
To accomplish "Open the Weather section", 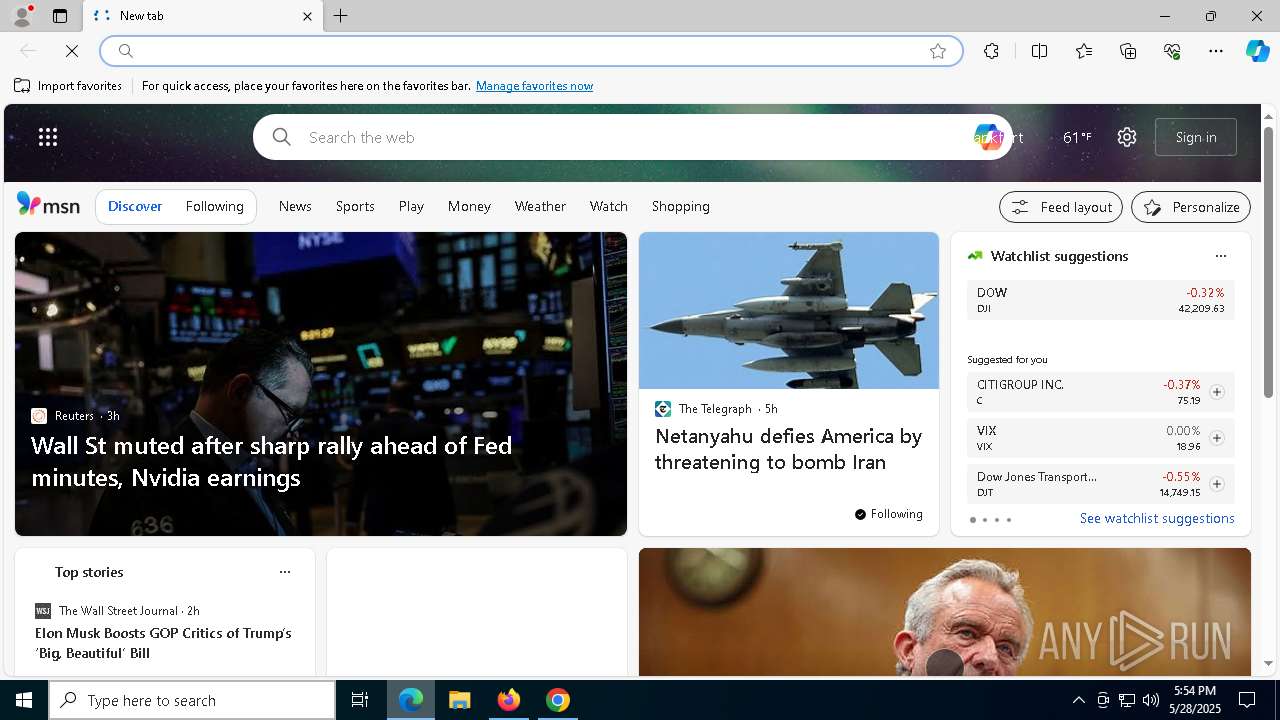I will [x=540, y=206].
